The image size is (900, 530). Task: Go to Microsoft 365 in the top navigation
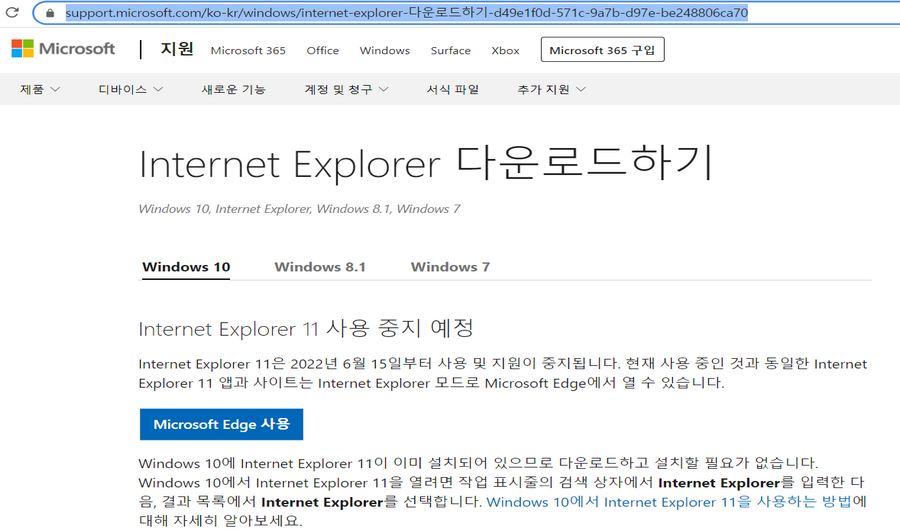(248, 51)
